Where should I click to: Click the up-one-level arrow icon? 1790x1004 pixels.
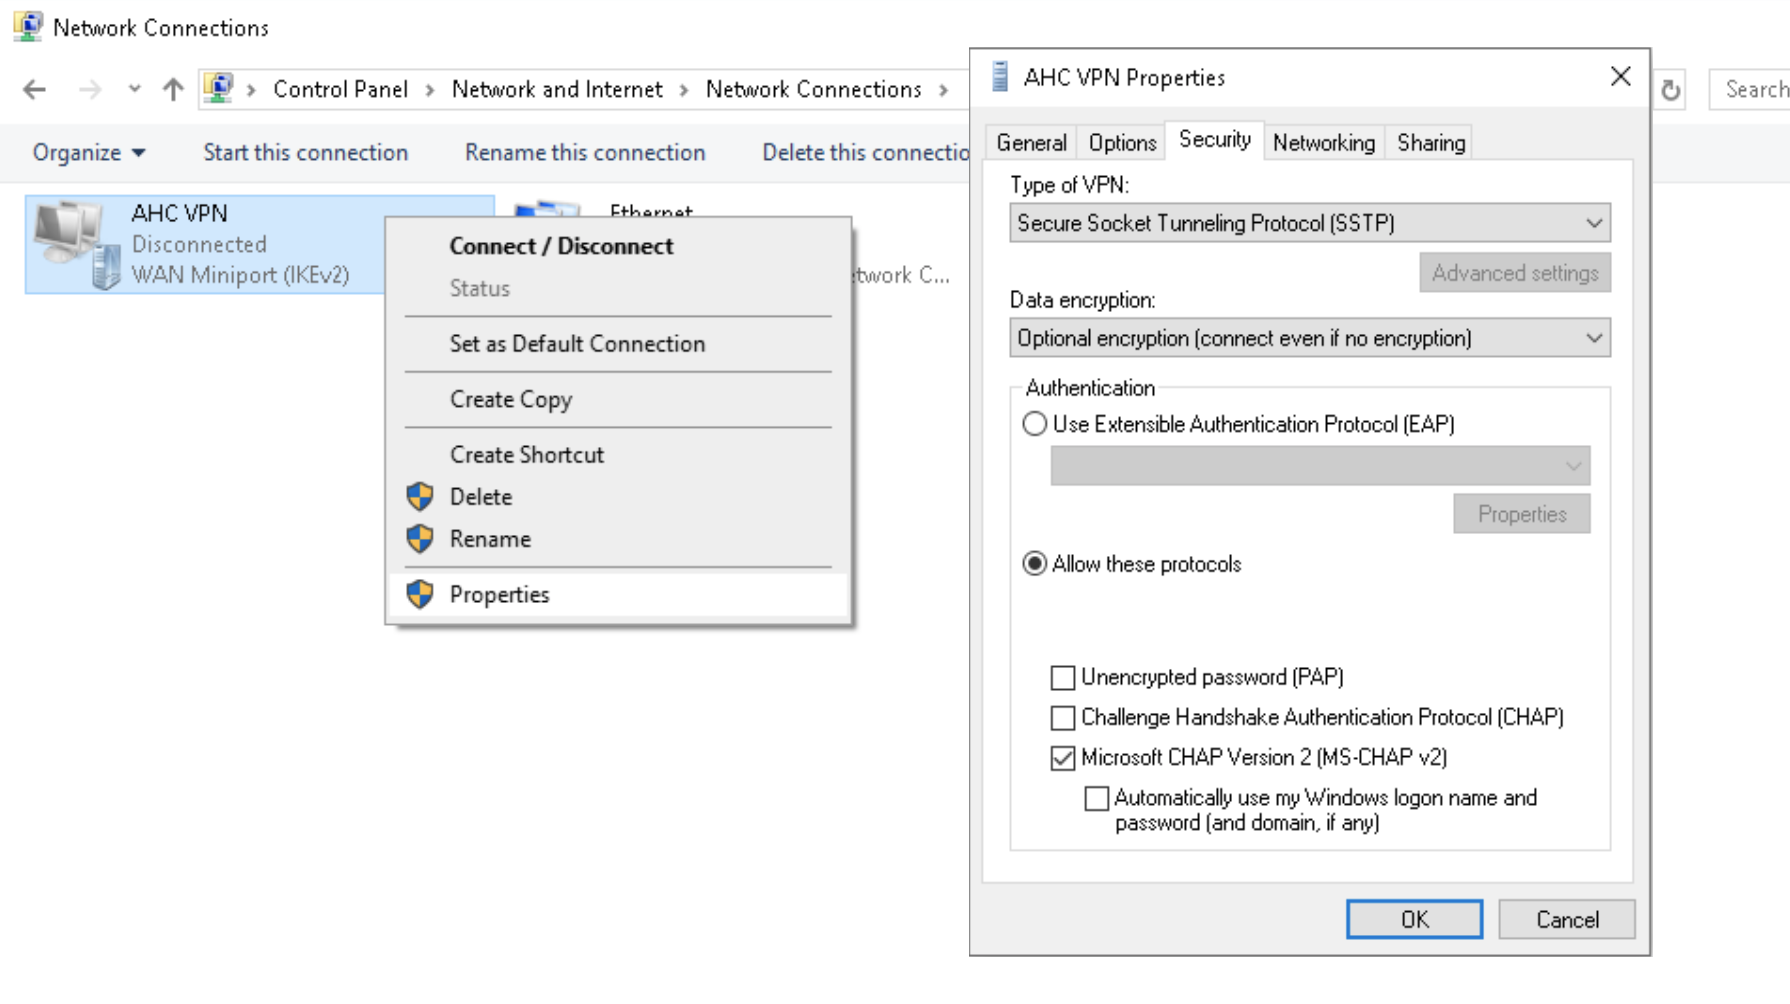click(x=173, y=90)
